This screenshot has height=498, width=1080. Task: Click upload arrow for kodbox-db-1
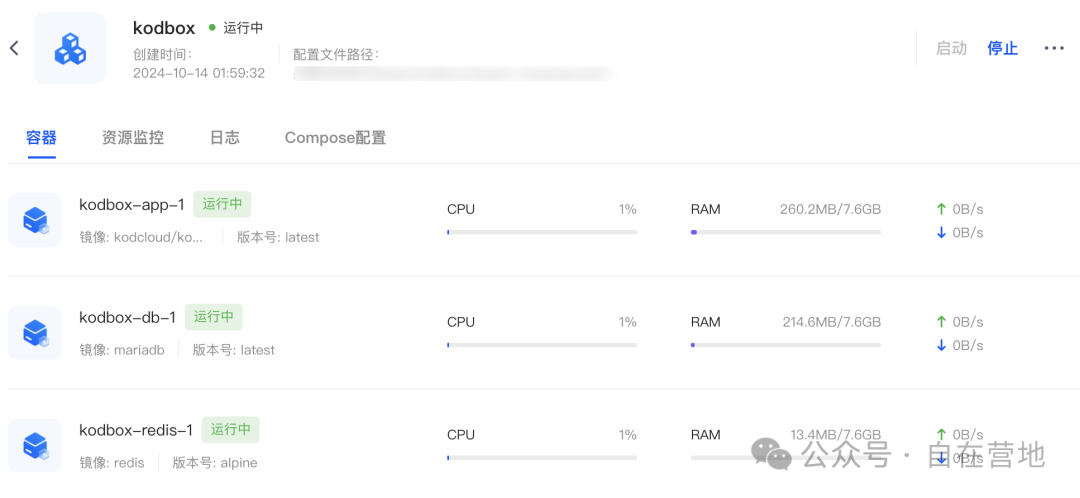pyautogui.click(x=941, y=322)
